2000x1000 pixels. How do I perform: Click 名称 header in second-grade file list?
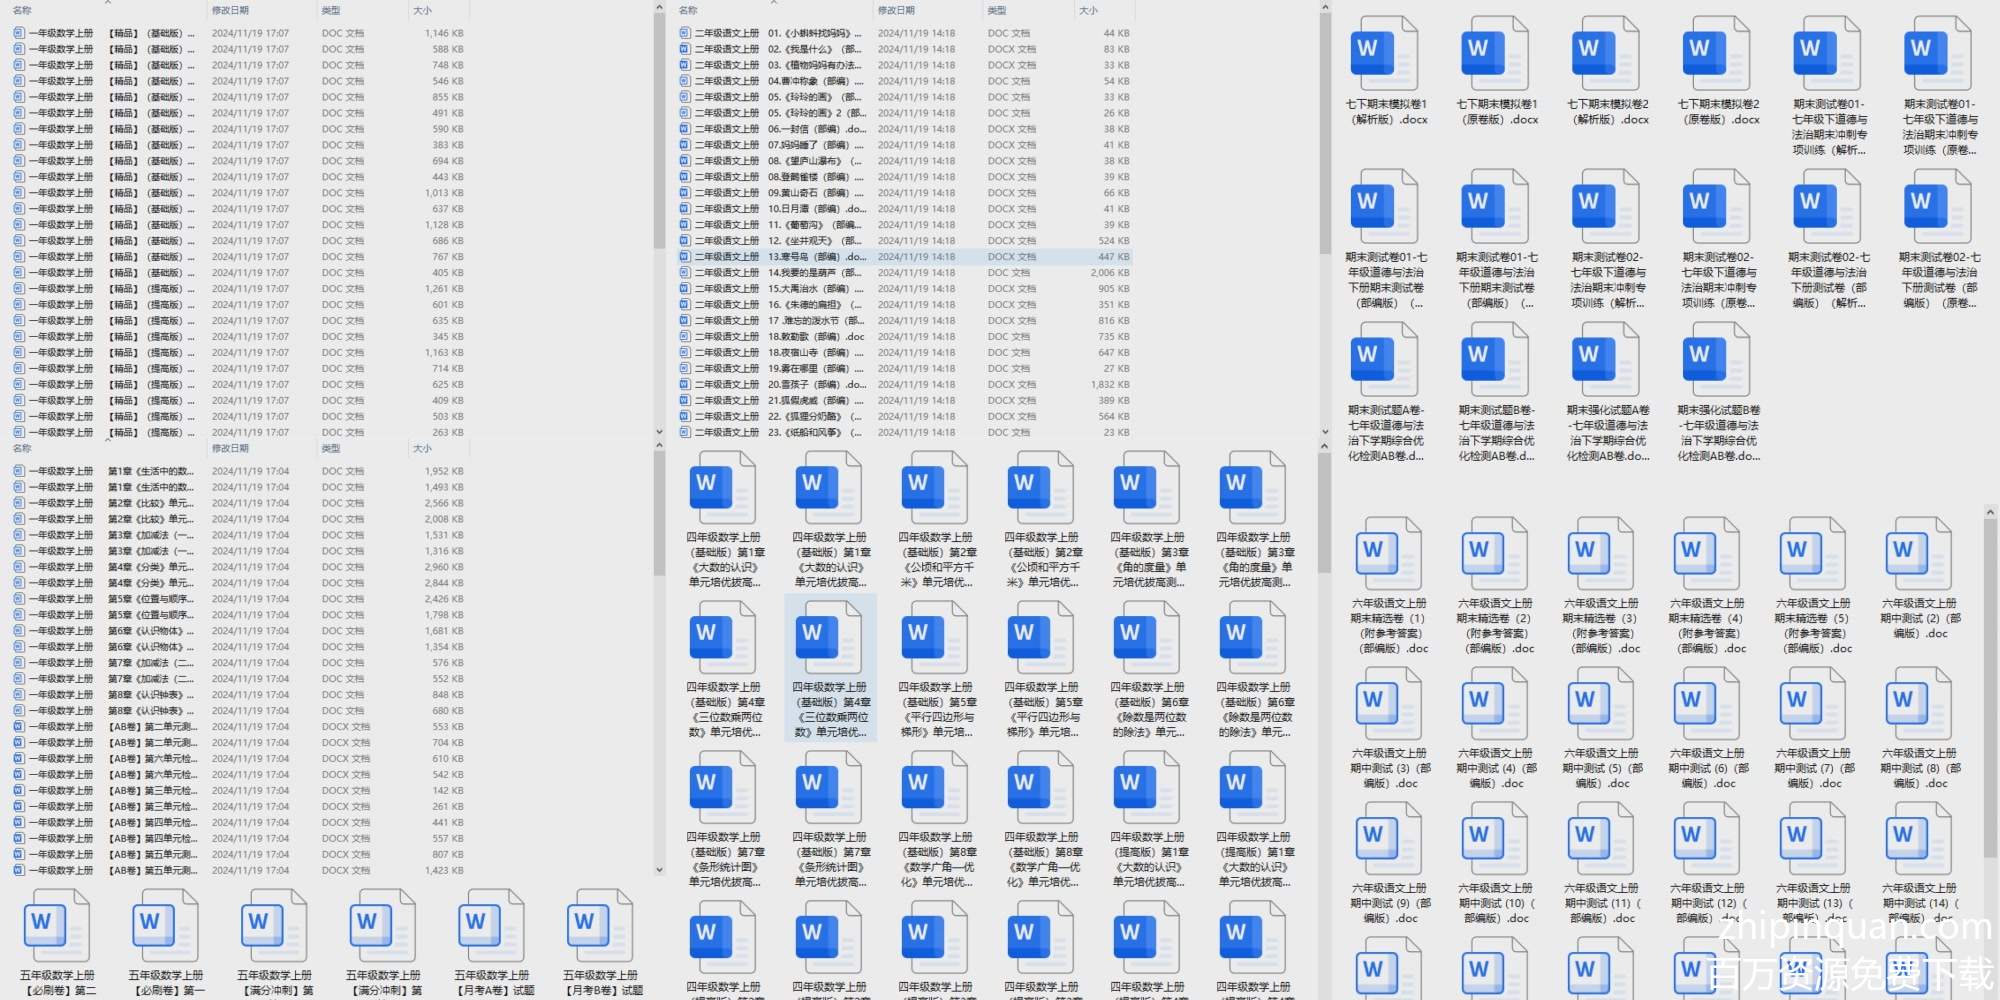(688, 10)
